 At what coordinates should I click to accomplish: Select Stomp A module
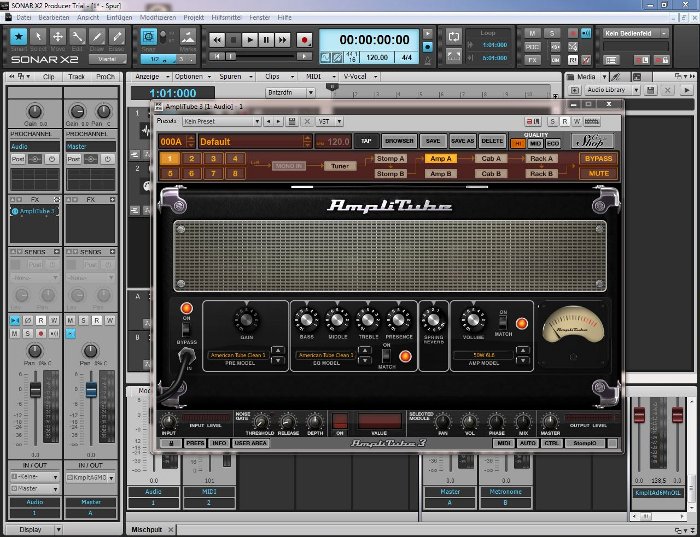(x=390, y=158)
